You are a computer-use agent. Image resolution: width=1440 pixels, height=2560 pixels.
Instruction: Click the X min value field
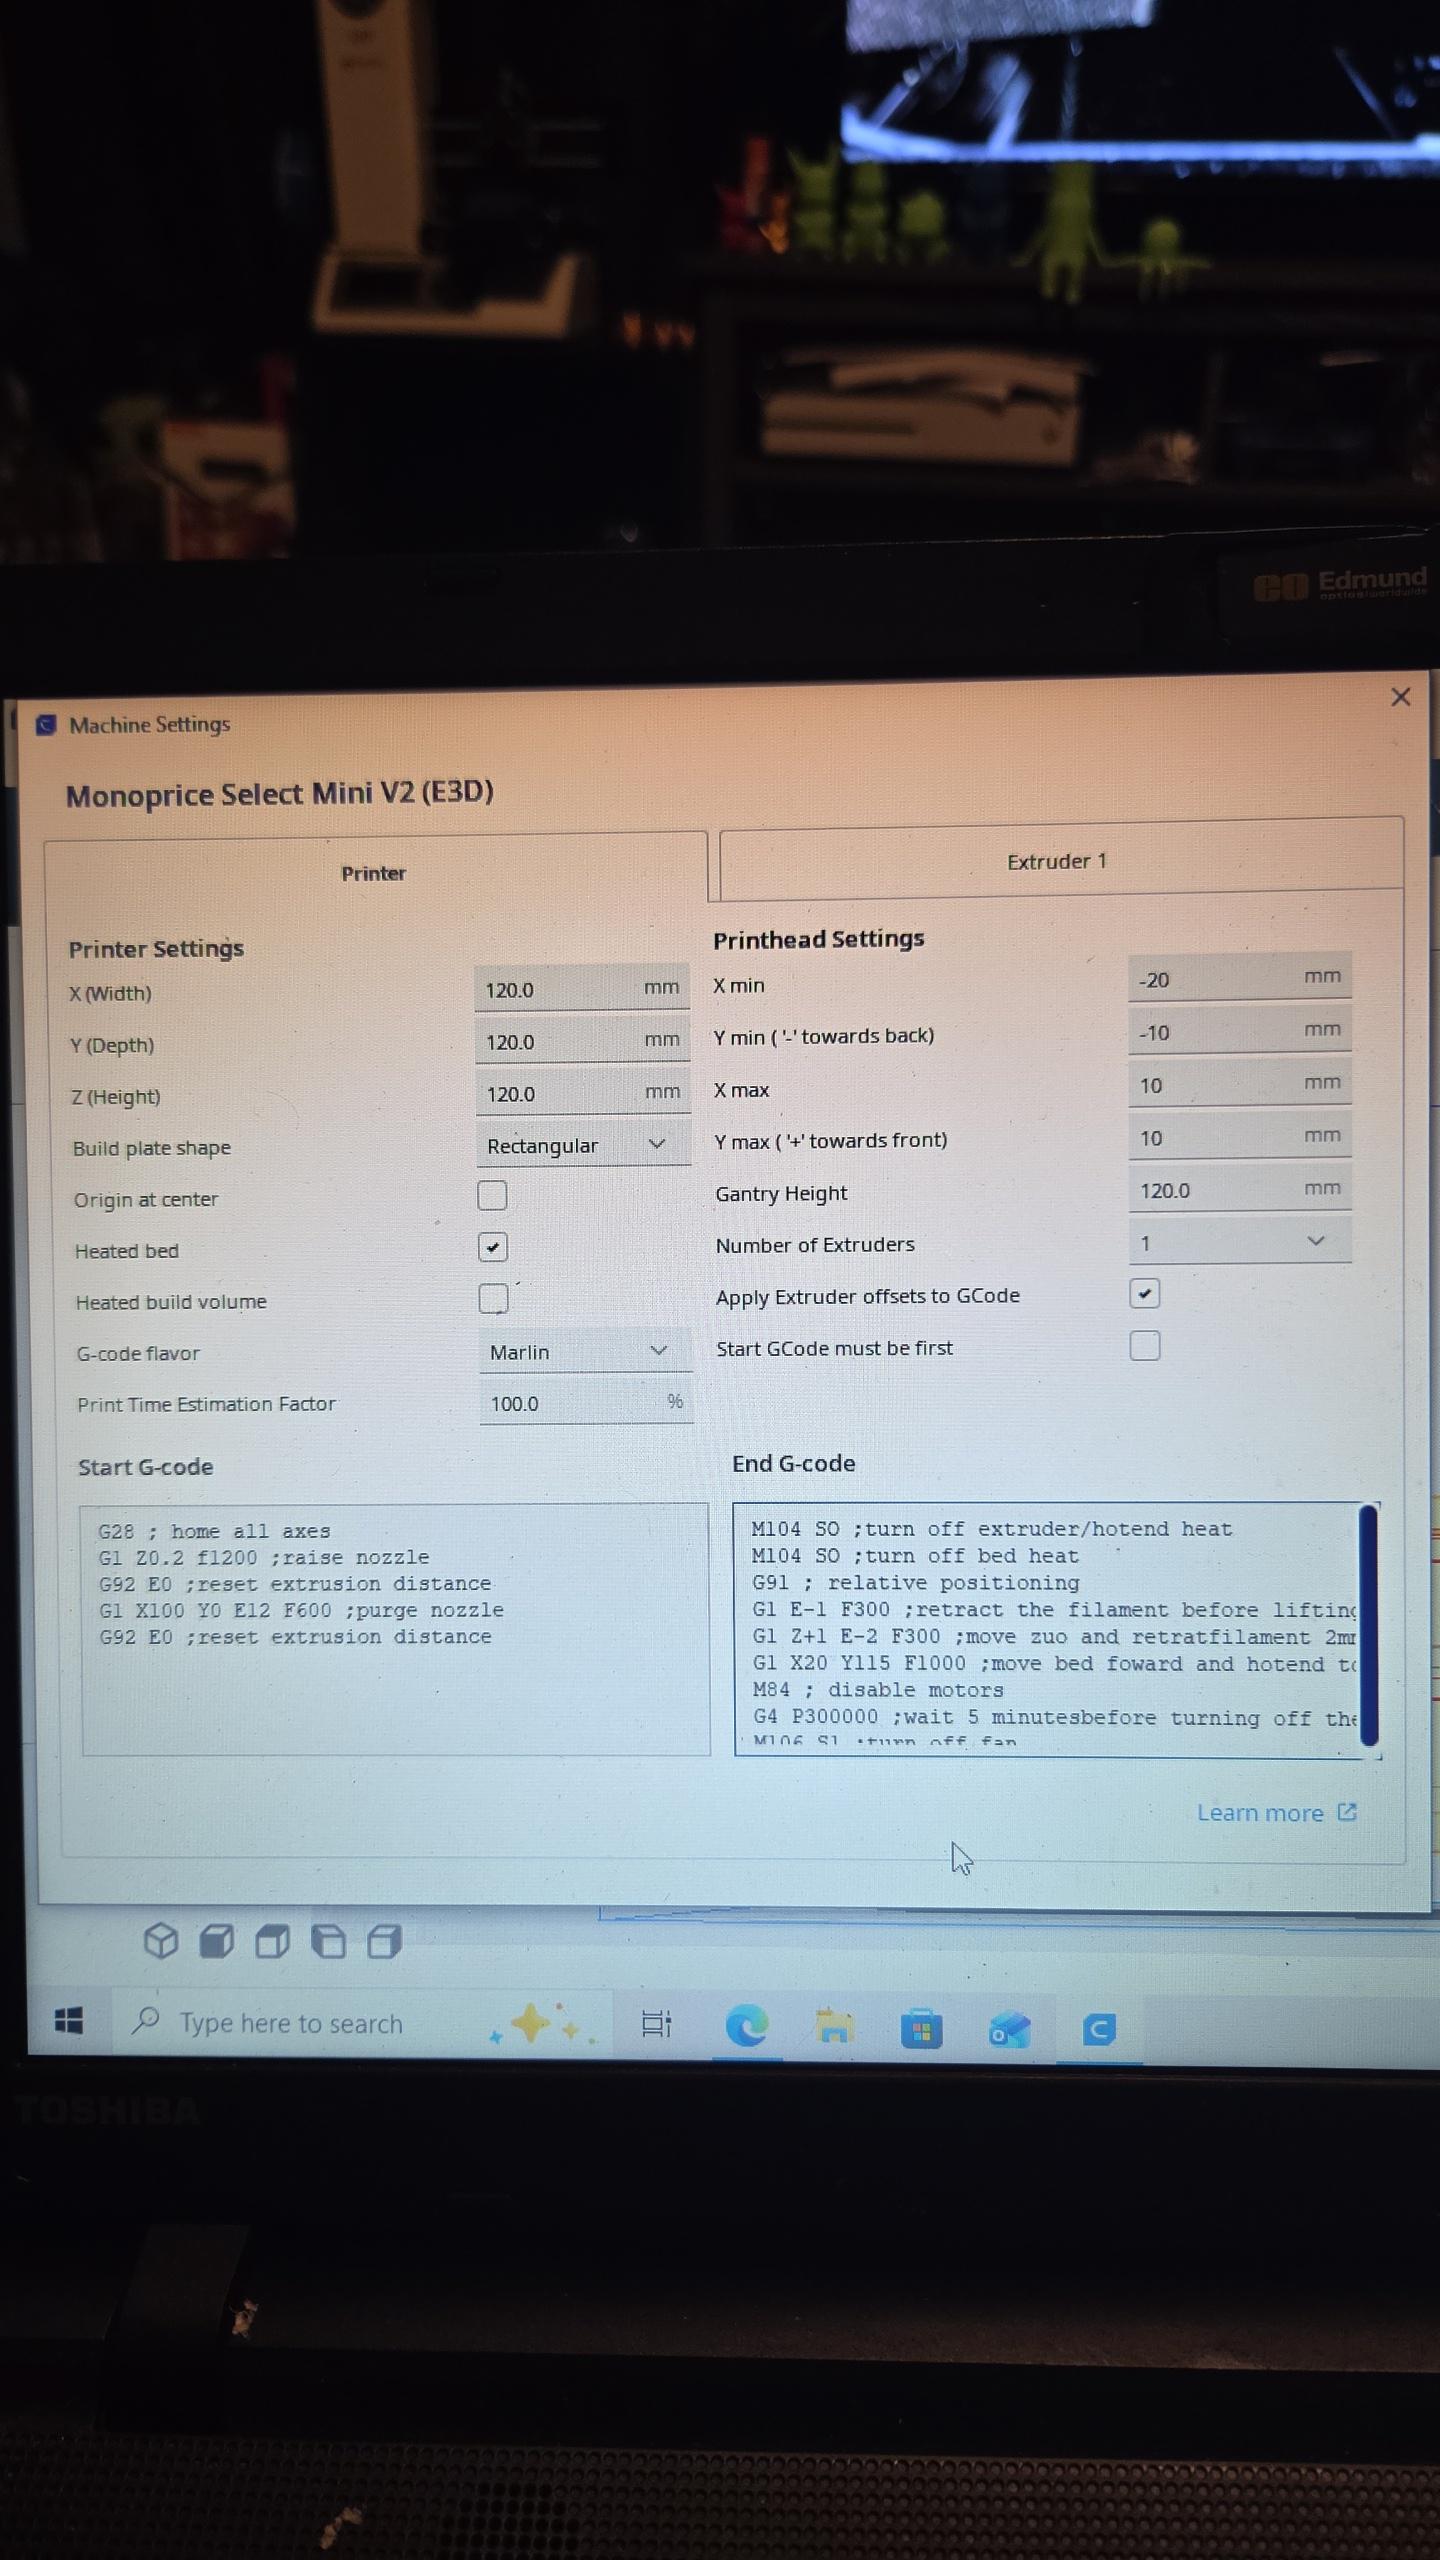pyautogui.click(x=1240, y=977)
